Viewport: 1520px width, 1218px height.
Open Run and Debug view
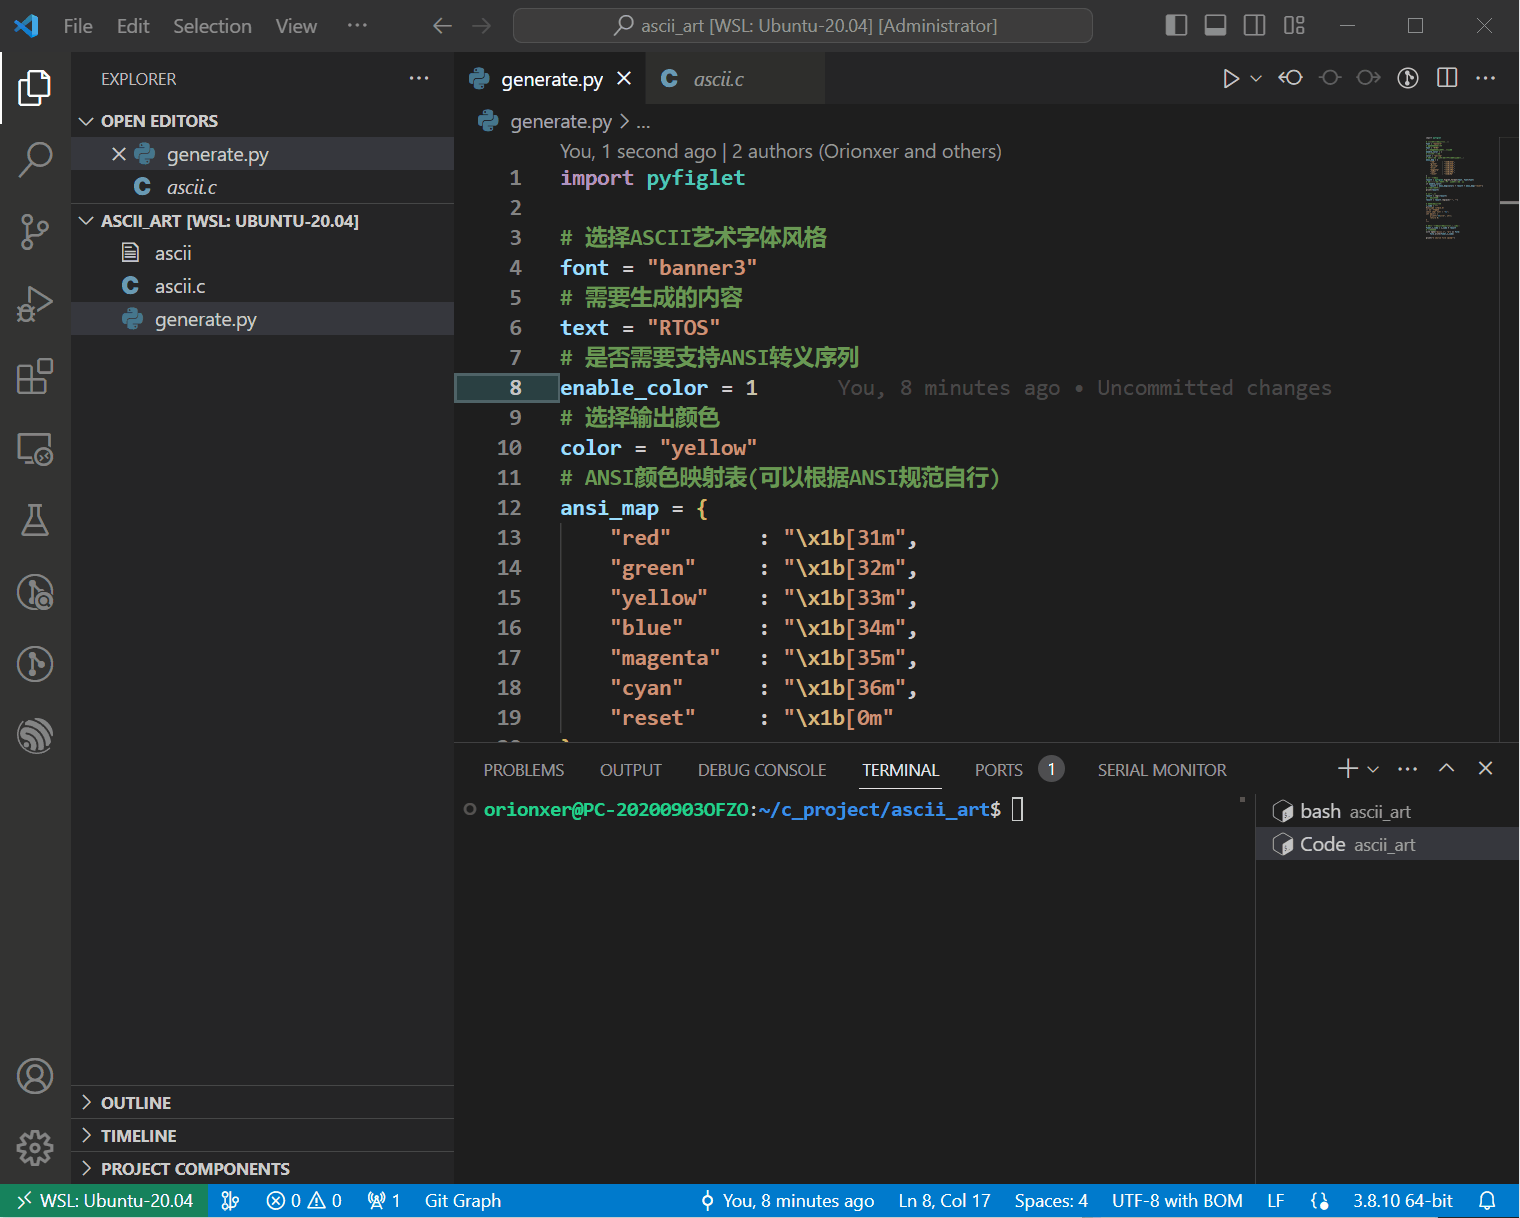(35, 304)
